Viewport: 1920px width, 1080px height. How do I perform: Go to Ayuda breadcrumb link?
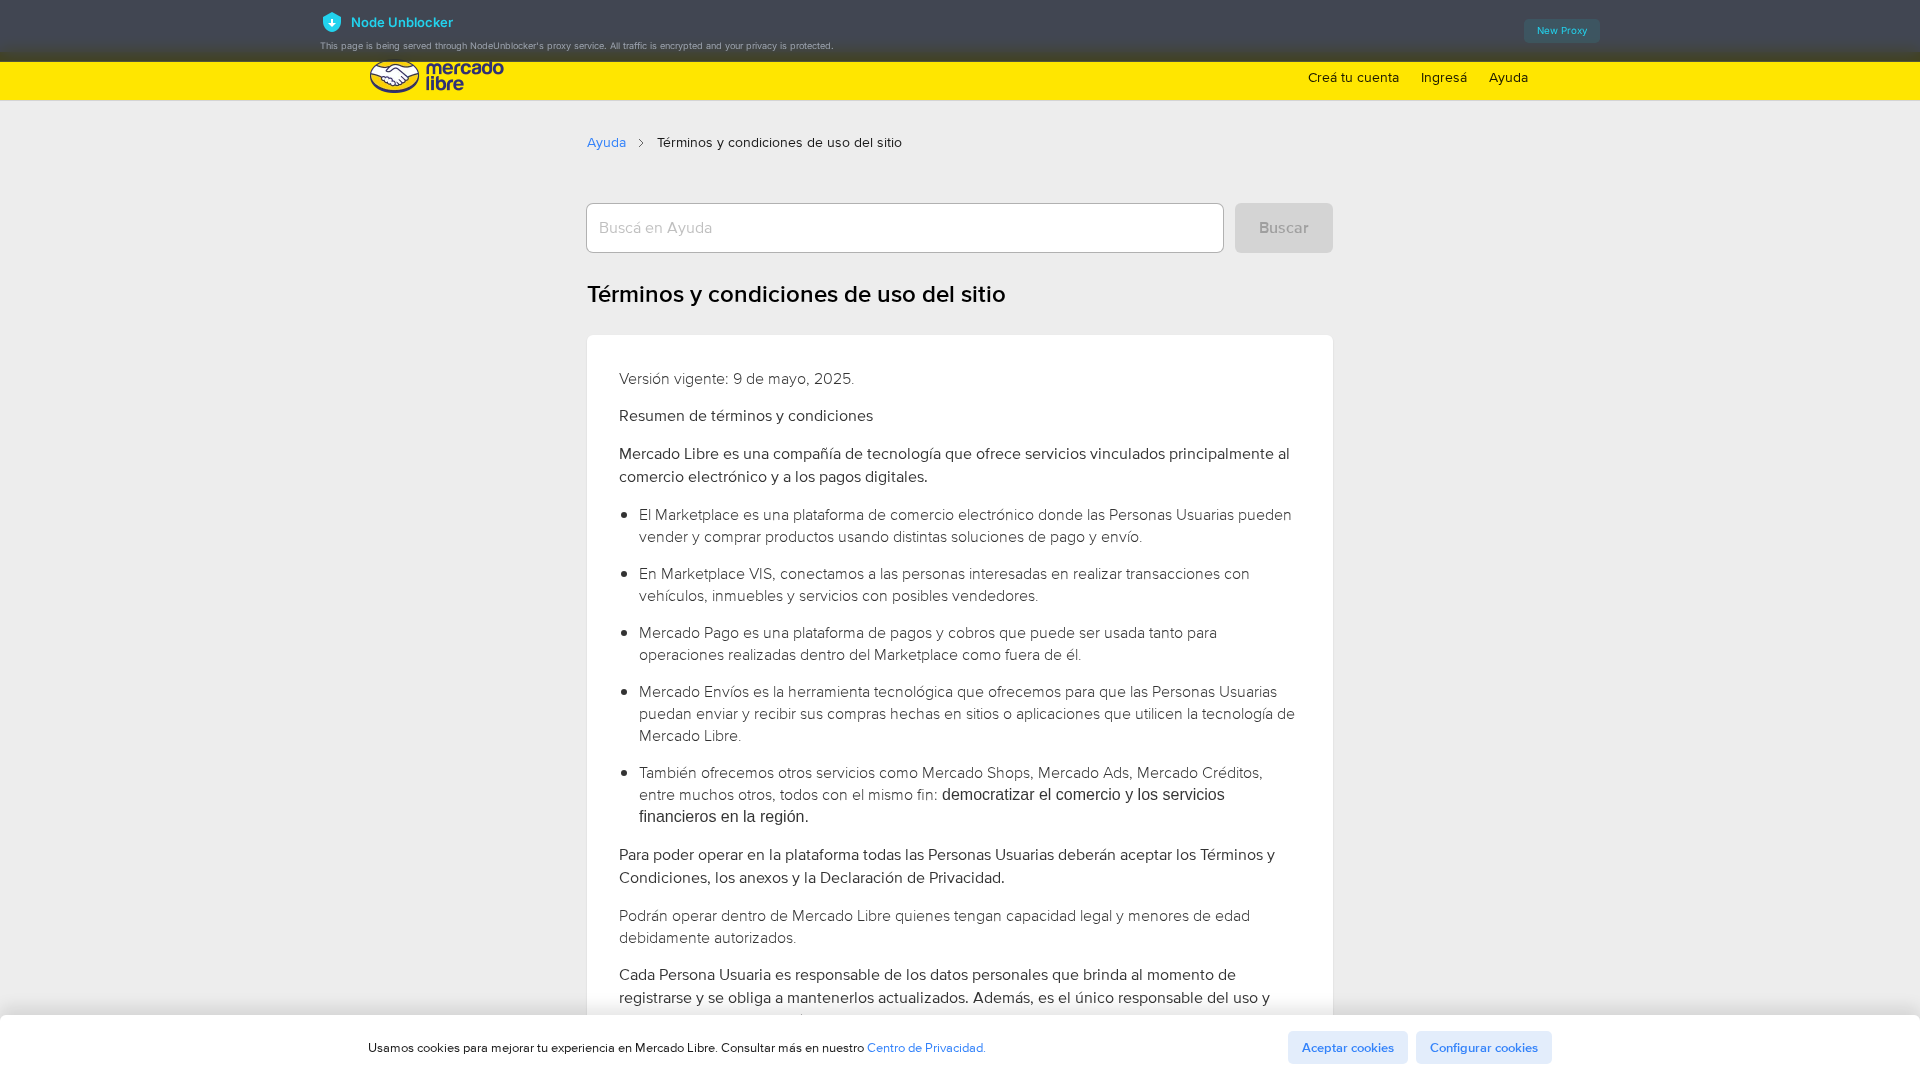[x=606, y=143]
